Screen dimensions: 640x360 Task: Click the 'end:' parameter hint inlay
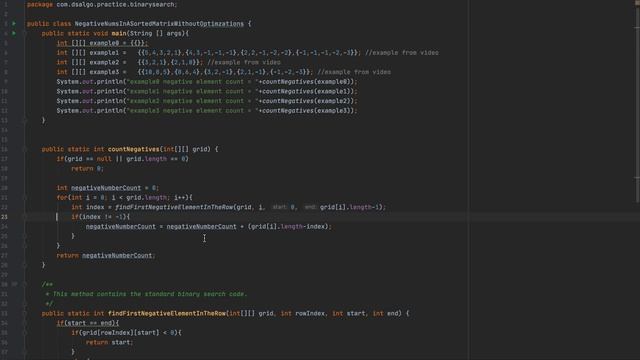tap(310, 207)
